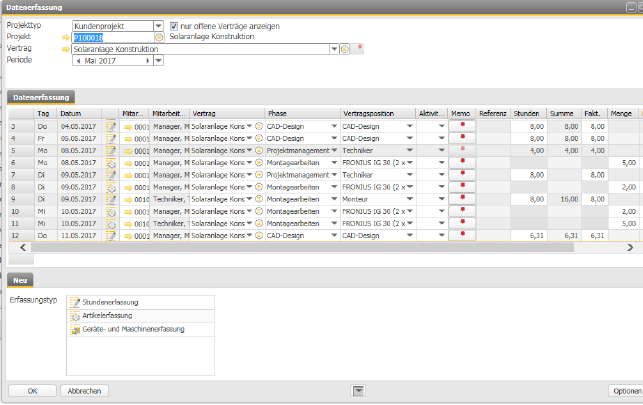The image size is (643, 405).
Task: Open memo pin for row 6
Action: (x=462, y=162)
